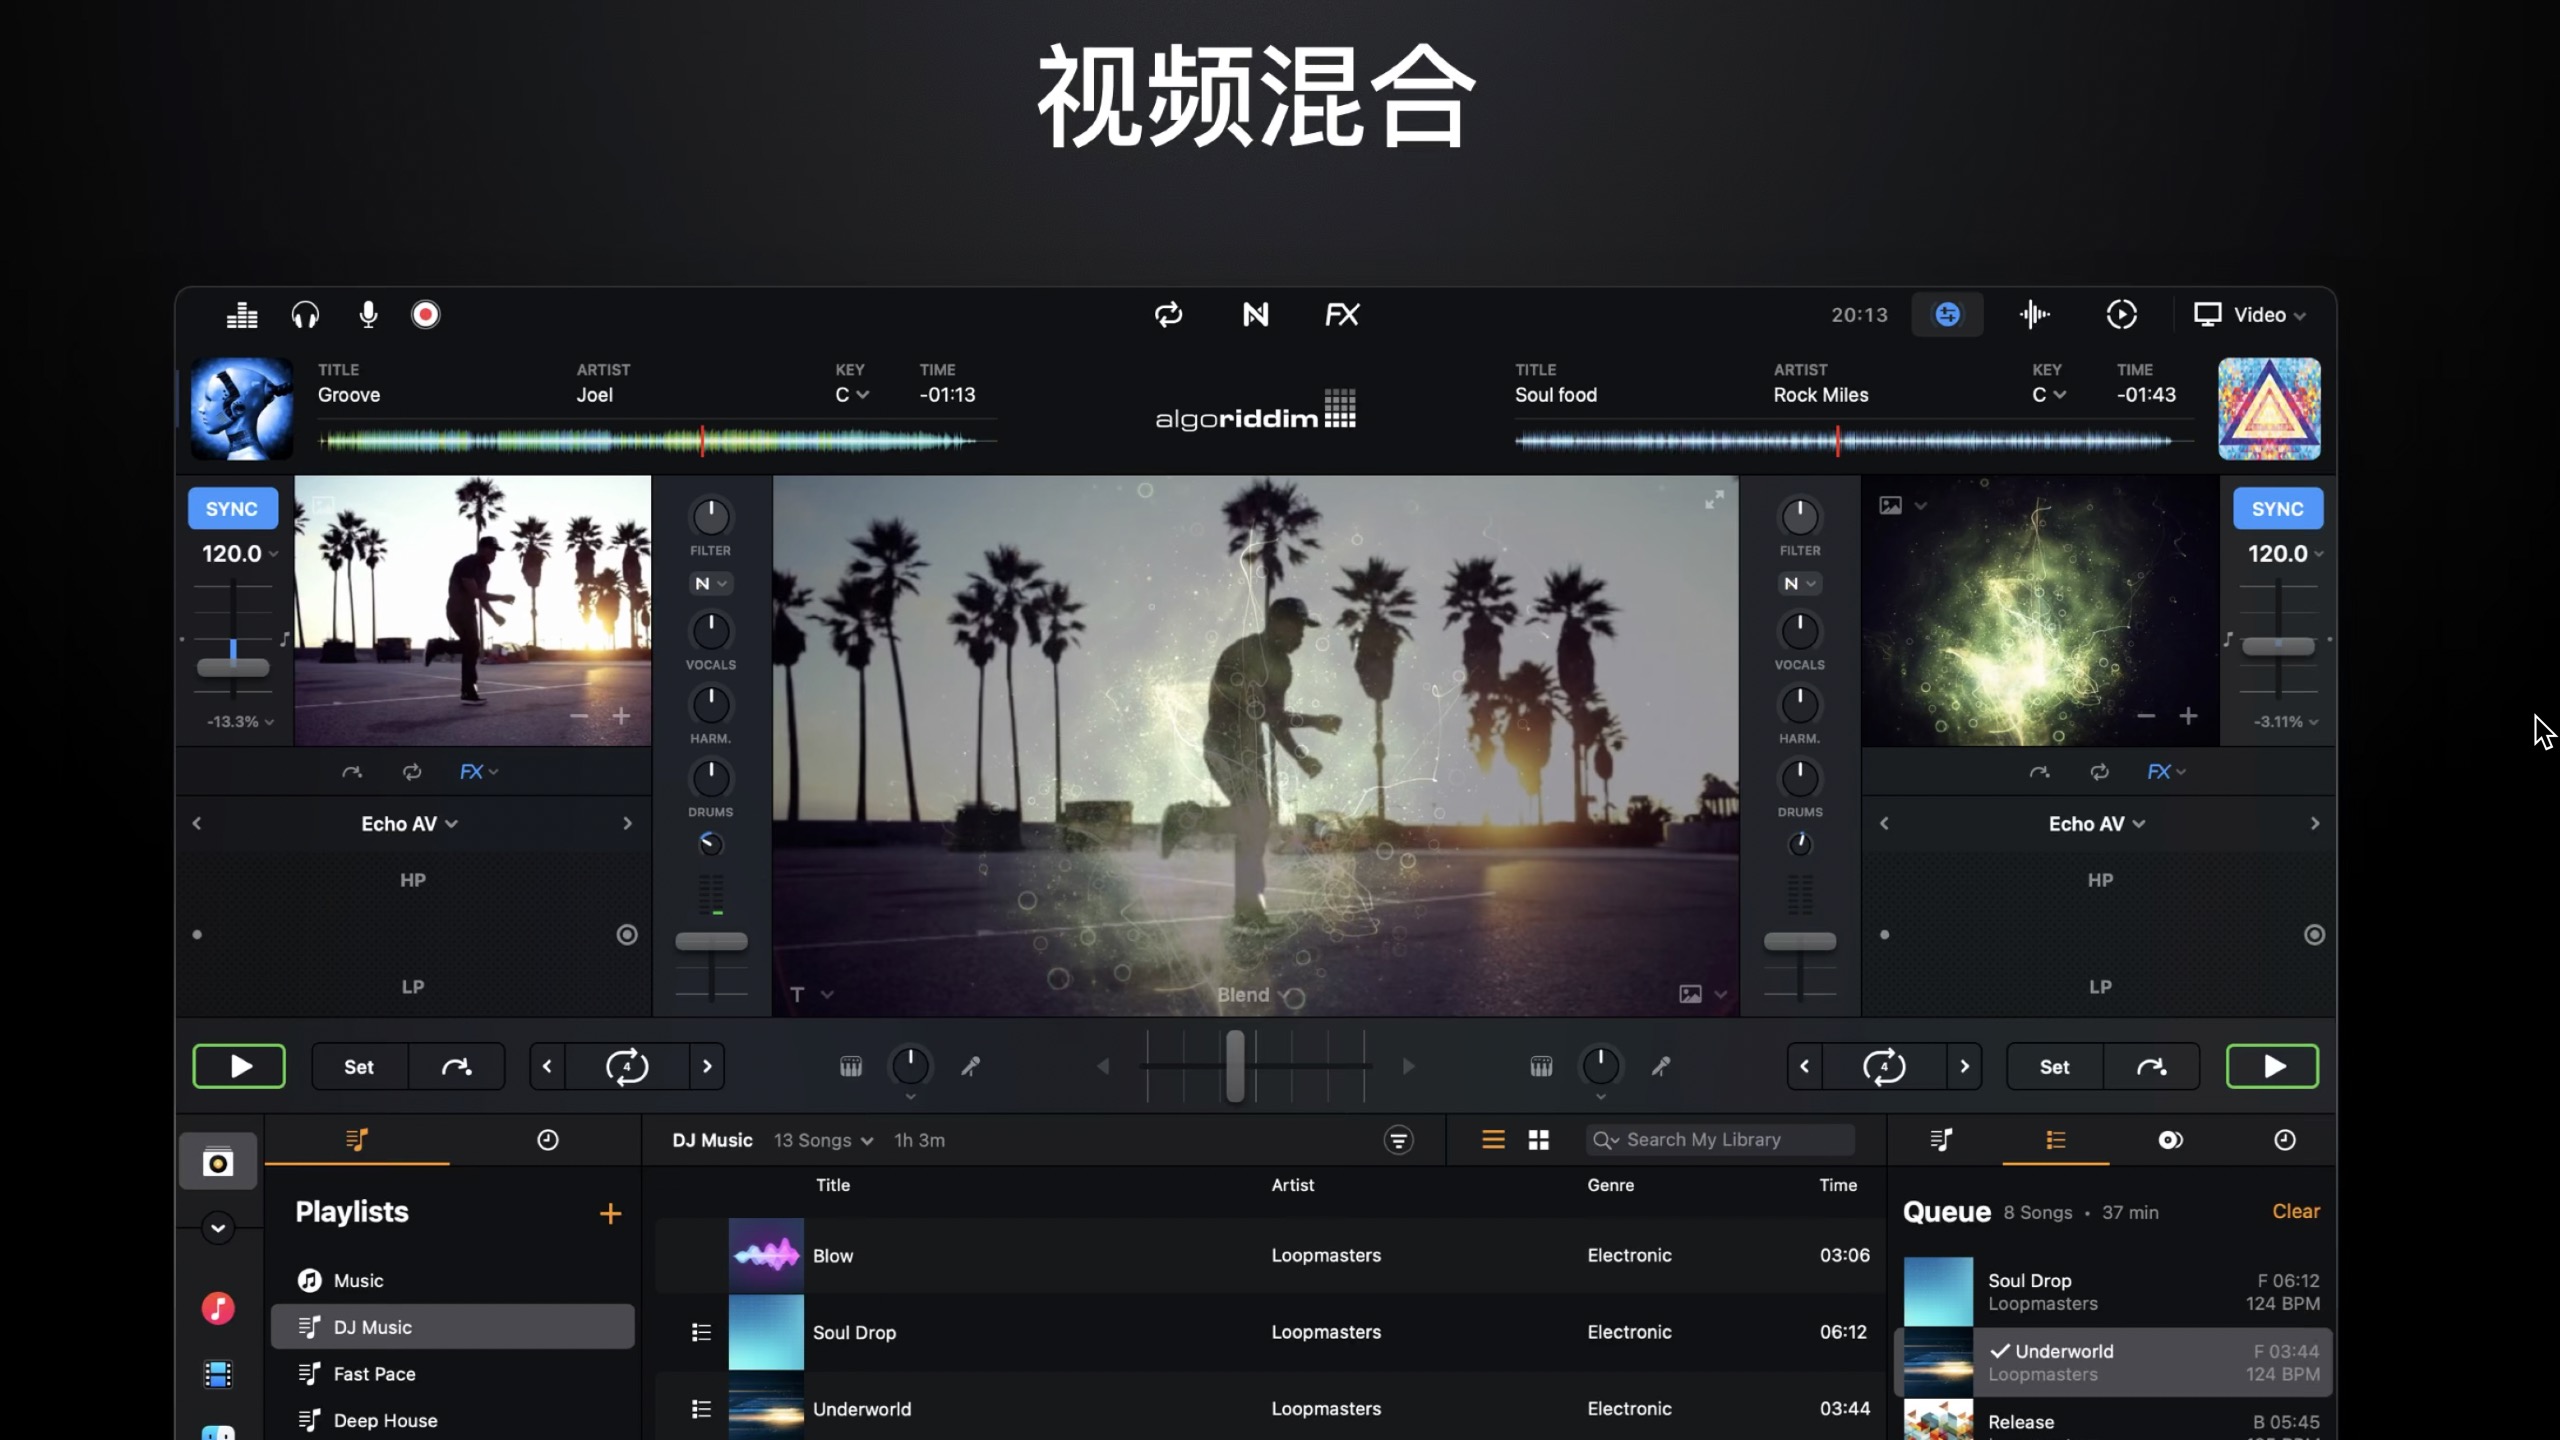Open the Videos source in the sidebar
The height and width of the screenshot is (1440, 2560).
(x=217, y=1374)
